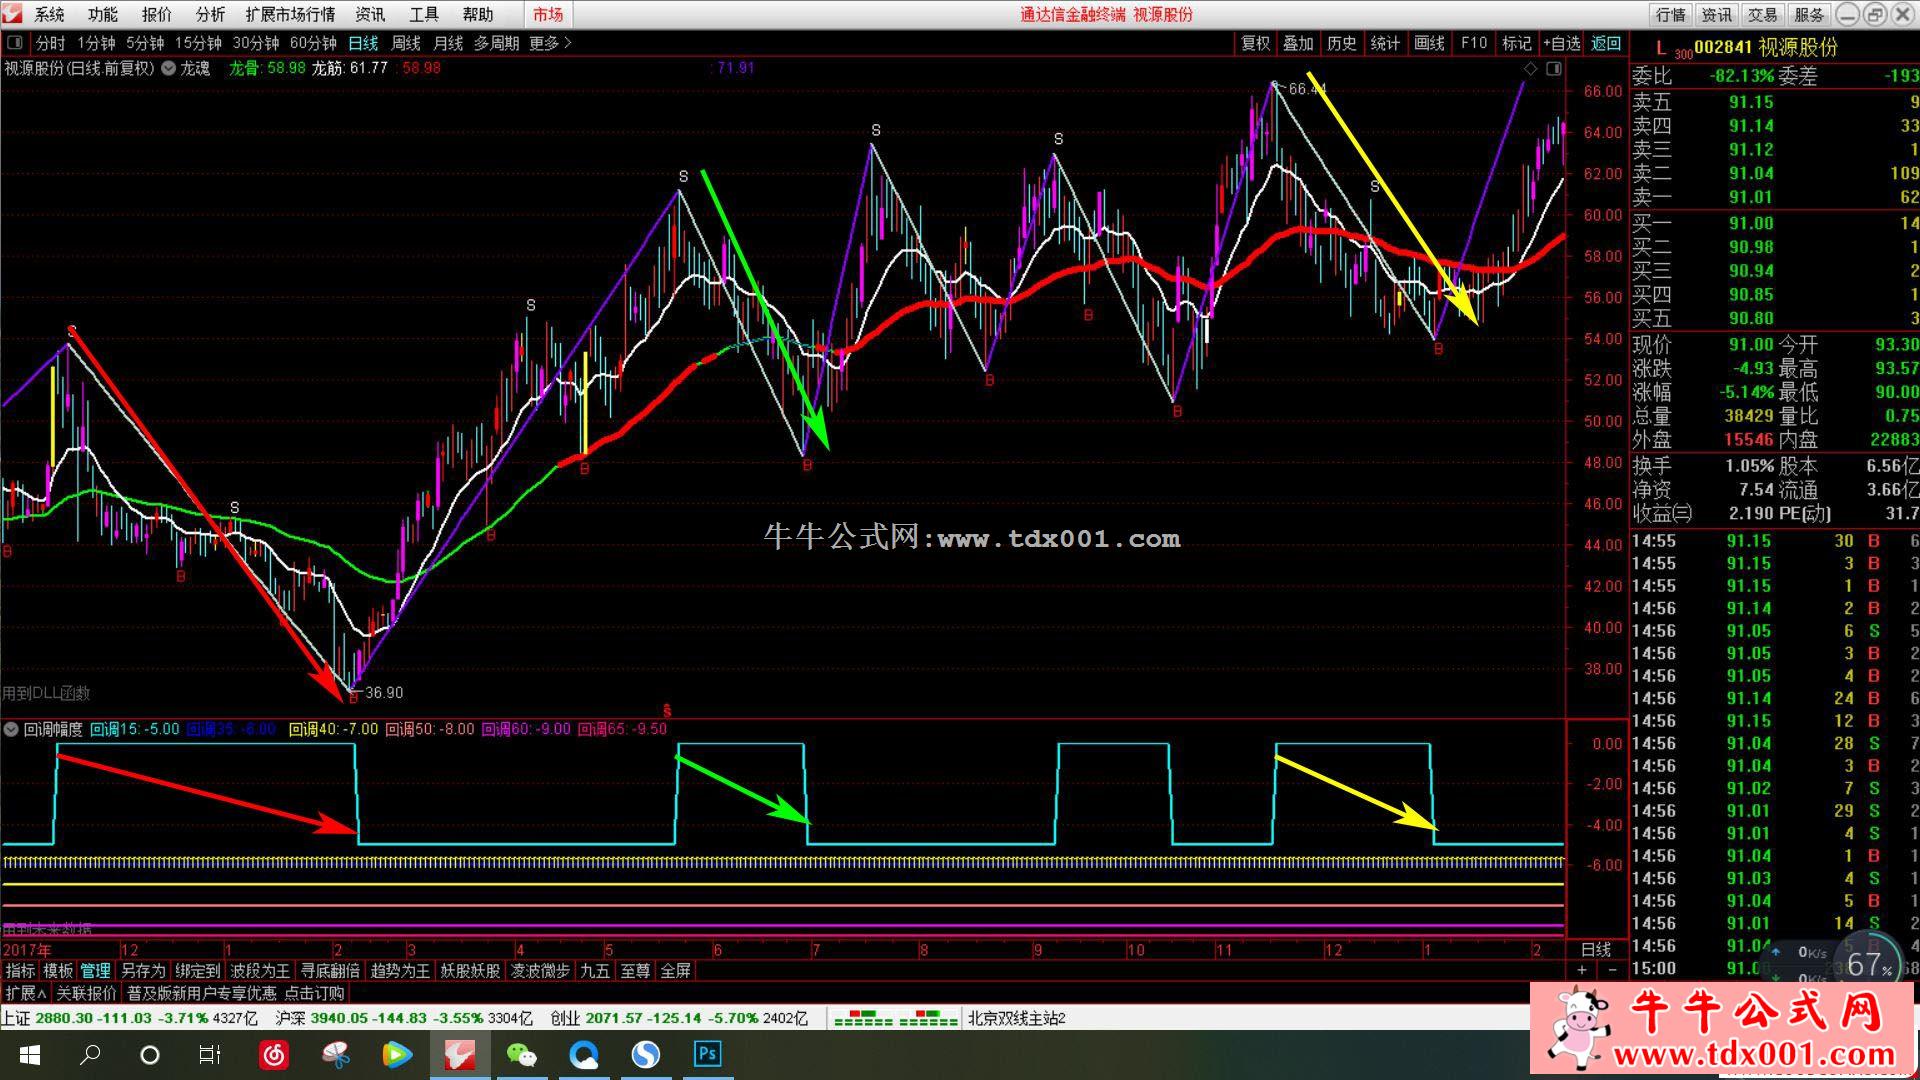This screenshot has height=1080, width=1920.
Task: Switch chart to 1分钟 period
Action: (x=96, y=43)
